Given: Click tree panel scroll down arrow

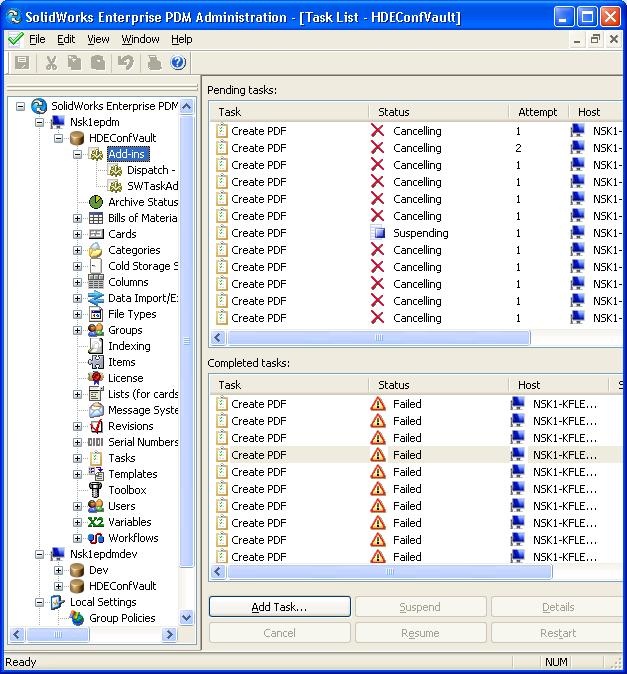Looking at the screenshot, I should tap(187, 618).
